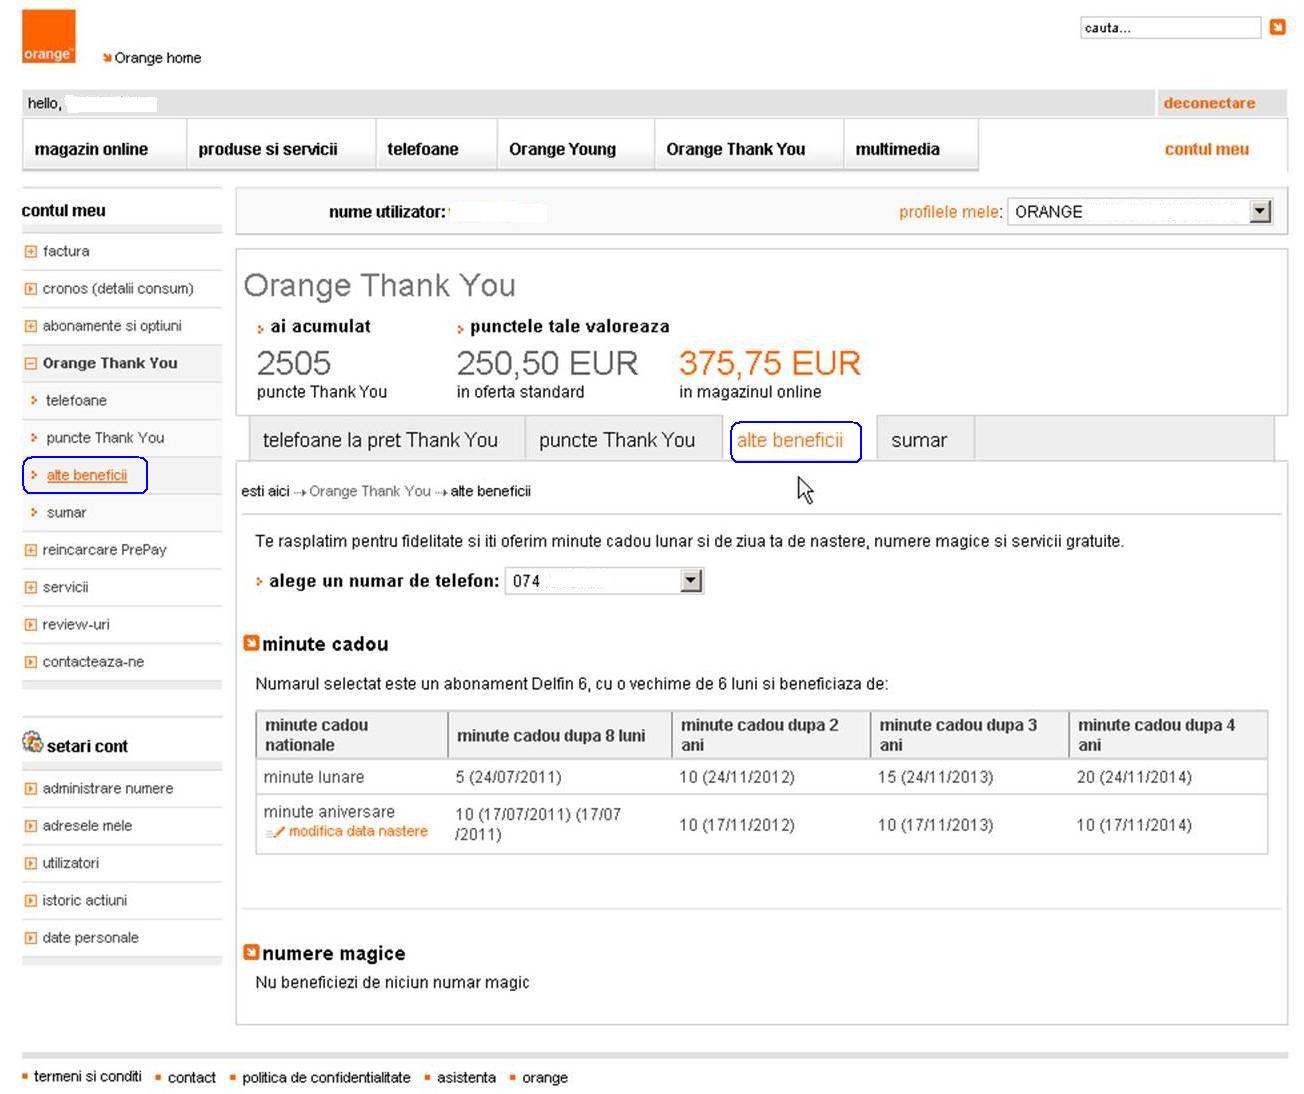The image size is (1304, 1094).
Task: Expand servicii plus icon
Action: [x=30, y=588]
